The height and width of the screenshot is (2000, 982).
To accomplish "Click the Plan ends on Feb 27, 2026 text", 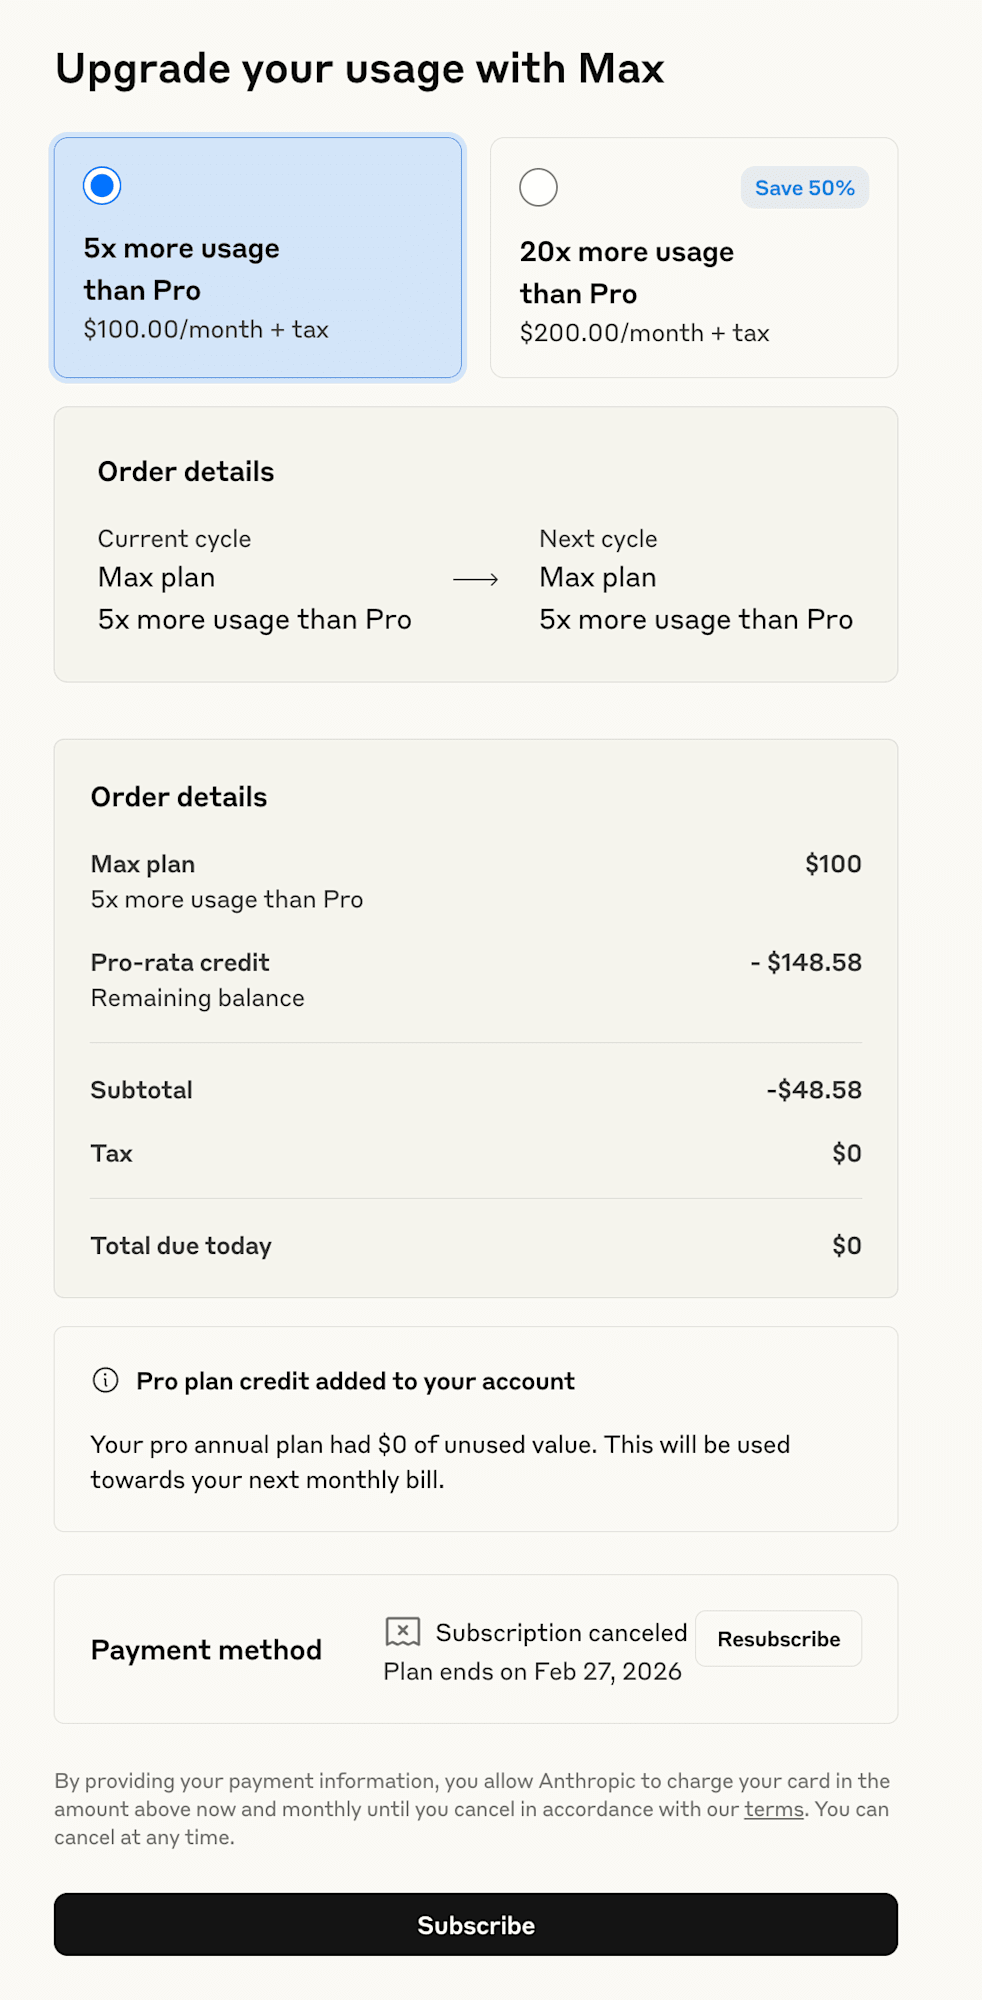I will [533, 1672].
